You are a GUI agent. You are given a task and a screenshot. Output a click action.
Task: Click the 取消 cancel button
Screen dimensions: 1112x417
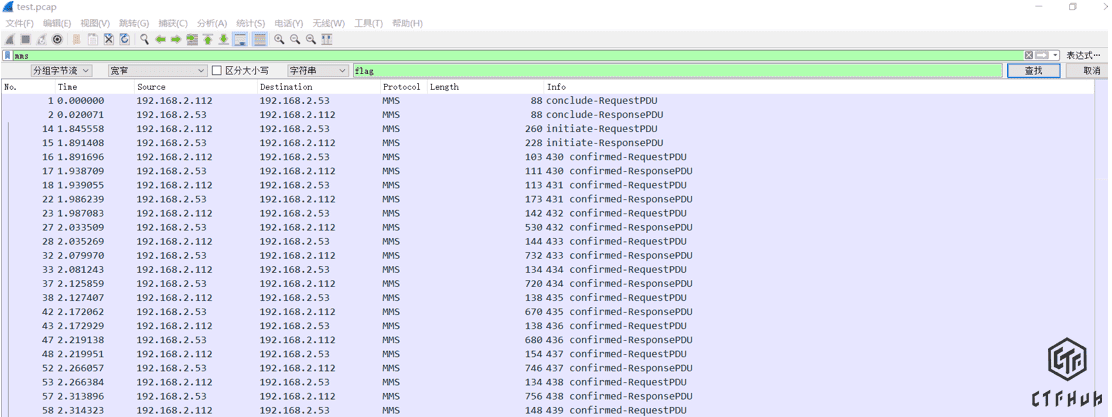(x=1090, y=71)
